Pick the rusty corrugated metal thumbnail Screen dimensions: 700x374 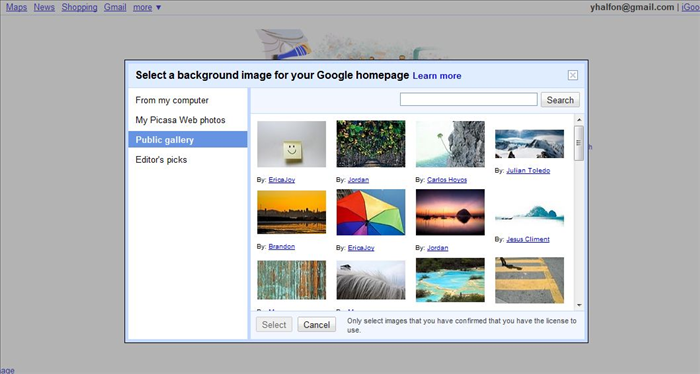(292, 280)
